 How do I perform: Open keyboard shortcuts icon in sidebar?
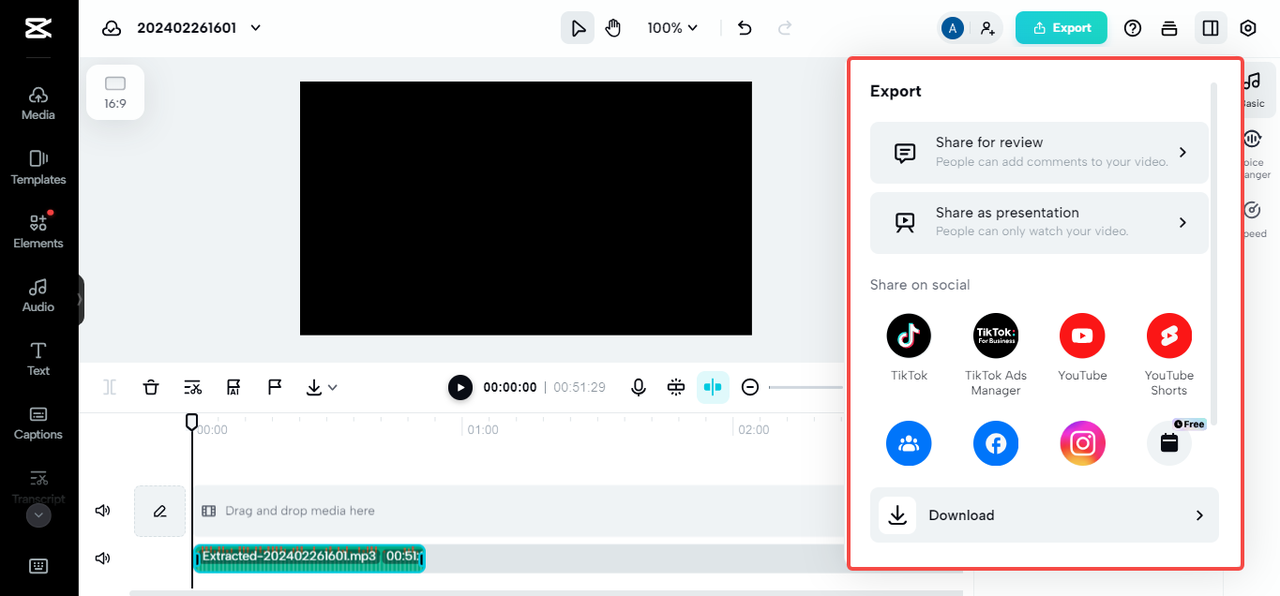click(x=38, y=566)
